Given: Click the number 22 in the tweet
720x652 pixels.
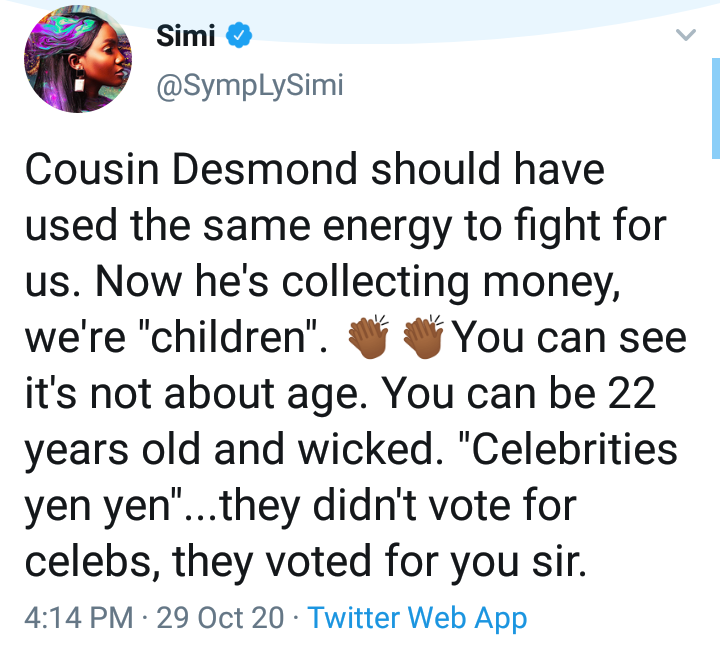Looking at the screenshot, I should (x=632, y=393).
